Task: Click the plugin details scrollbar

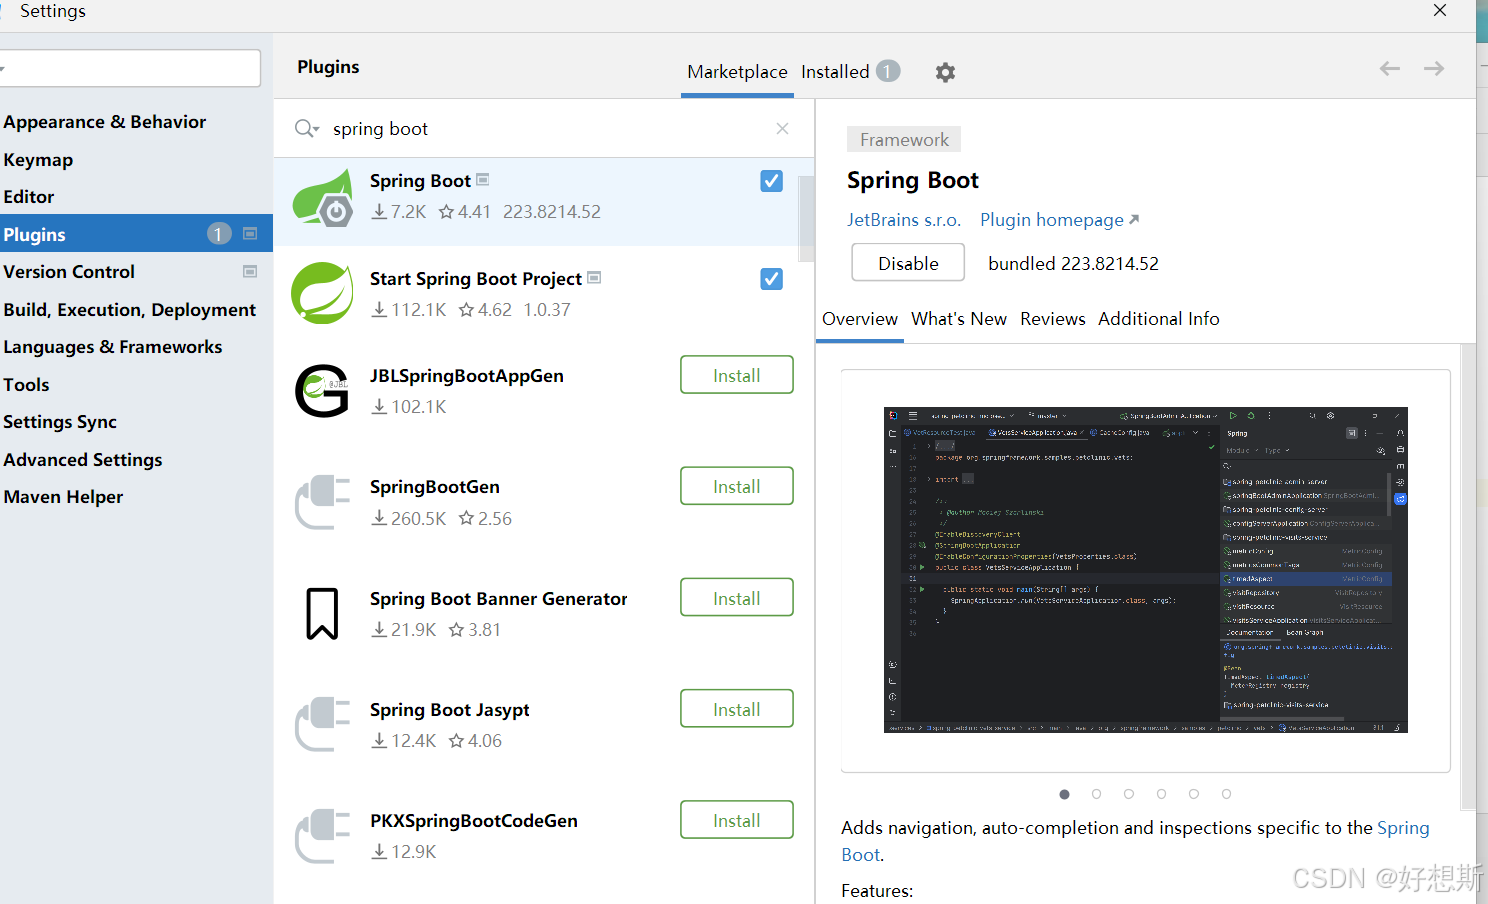Action: coord(1468,576)
